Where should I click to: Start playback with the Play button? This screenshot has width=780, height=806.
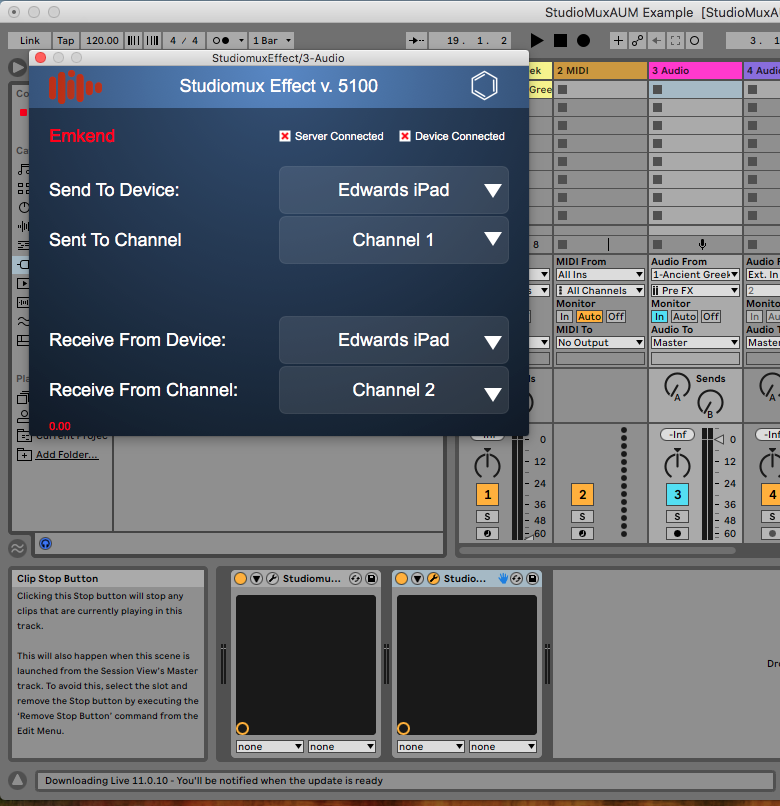click(x=537, y=41)
